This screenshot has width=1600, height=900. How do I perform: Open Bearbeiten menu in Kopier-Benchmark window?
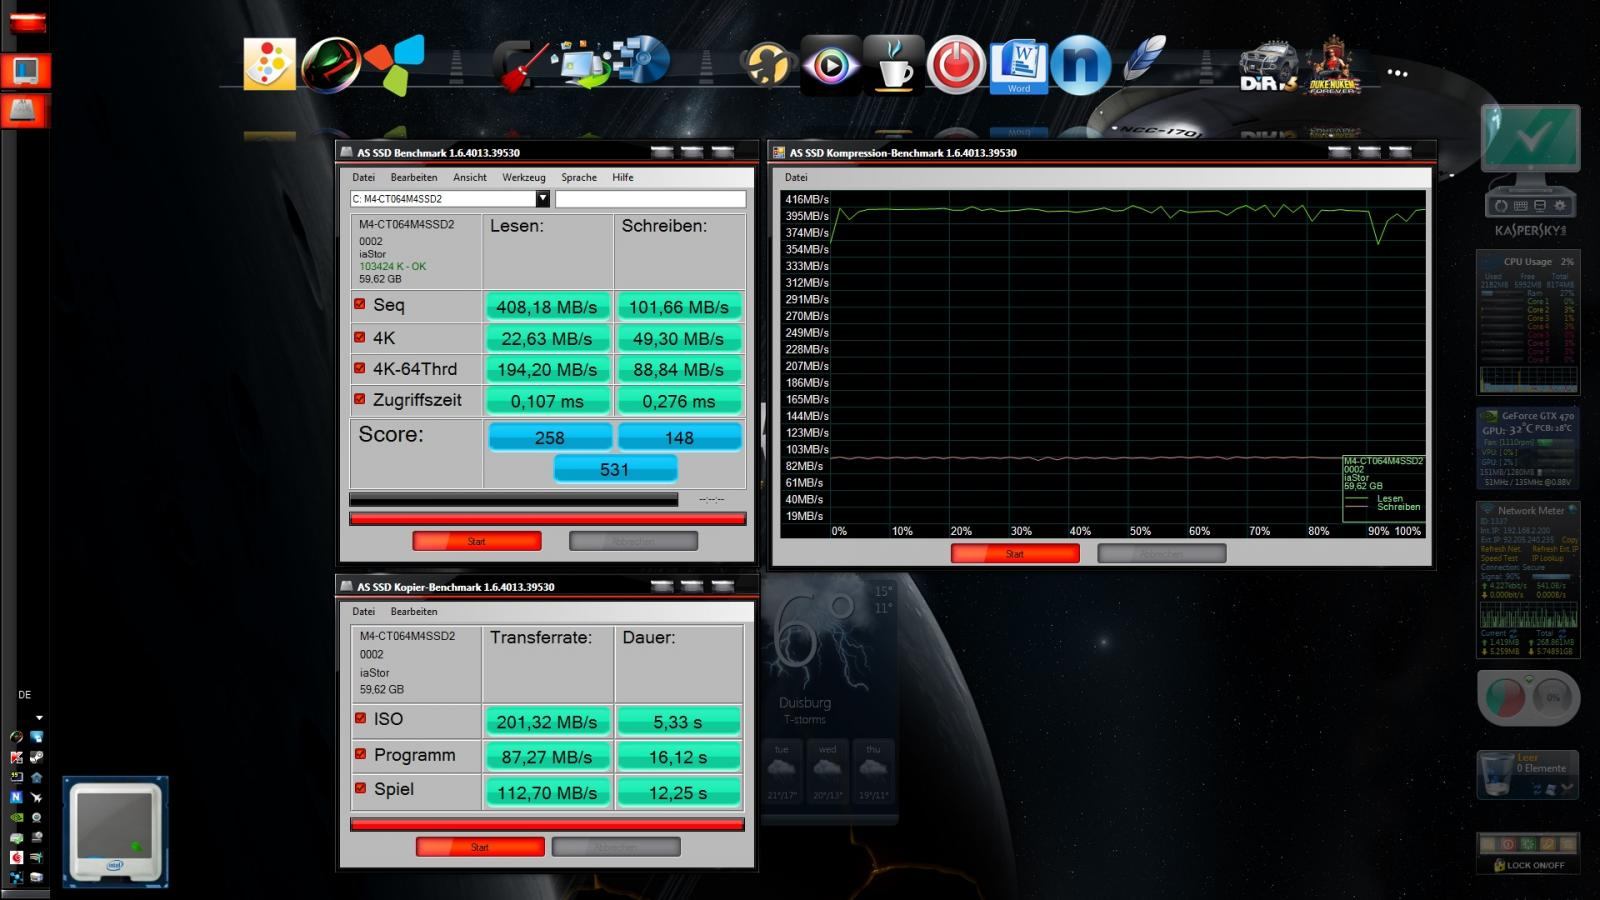coord(414,611)
